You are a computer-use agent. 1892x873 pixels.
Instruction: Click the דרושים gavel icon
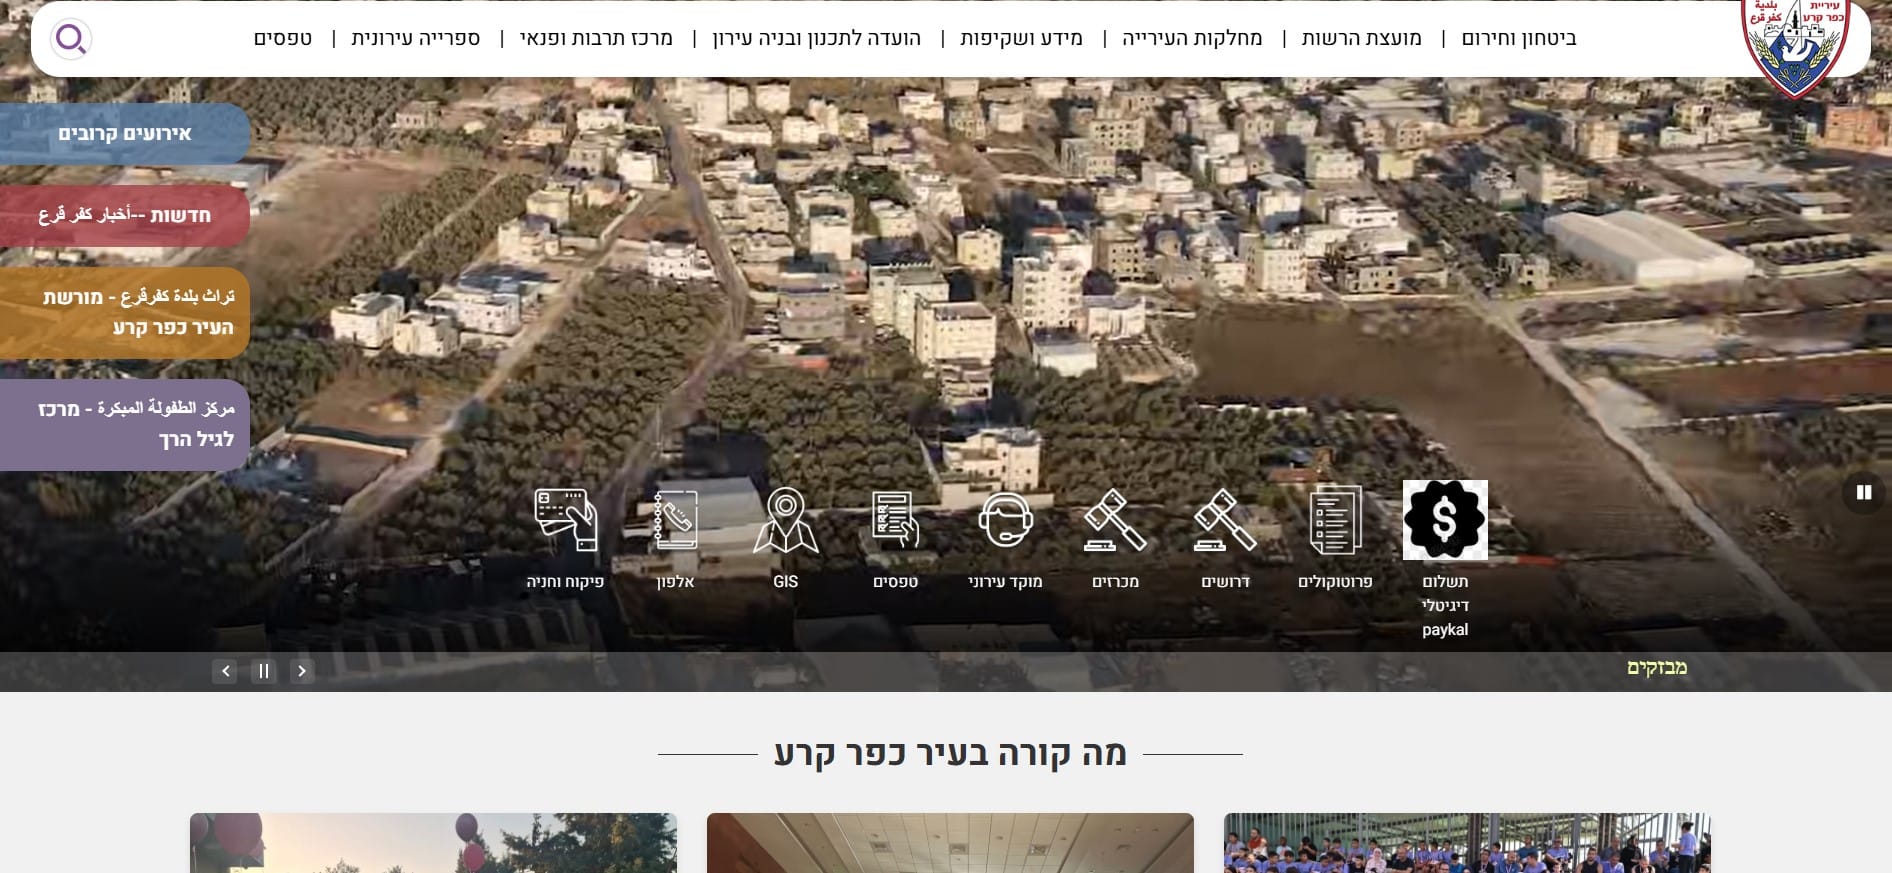[x=1225, y=520]
